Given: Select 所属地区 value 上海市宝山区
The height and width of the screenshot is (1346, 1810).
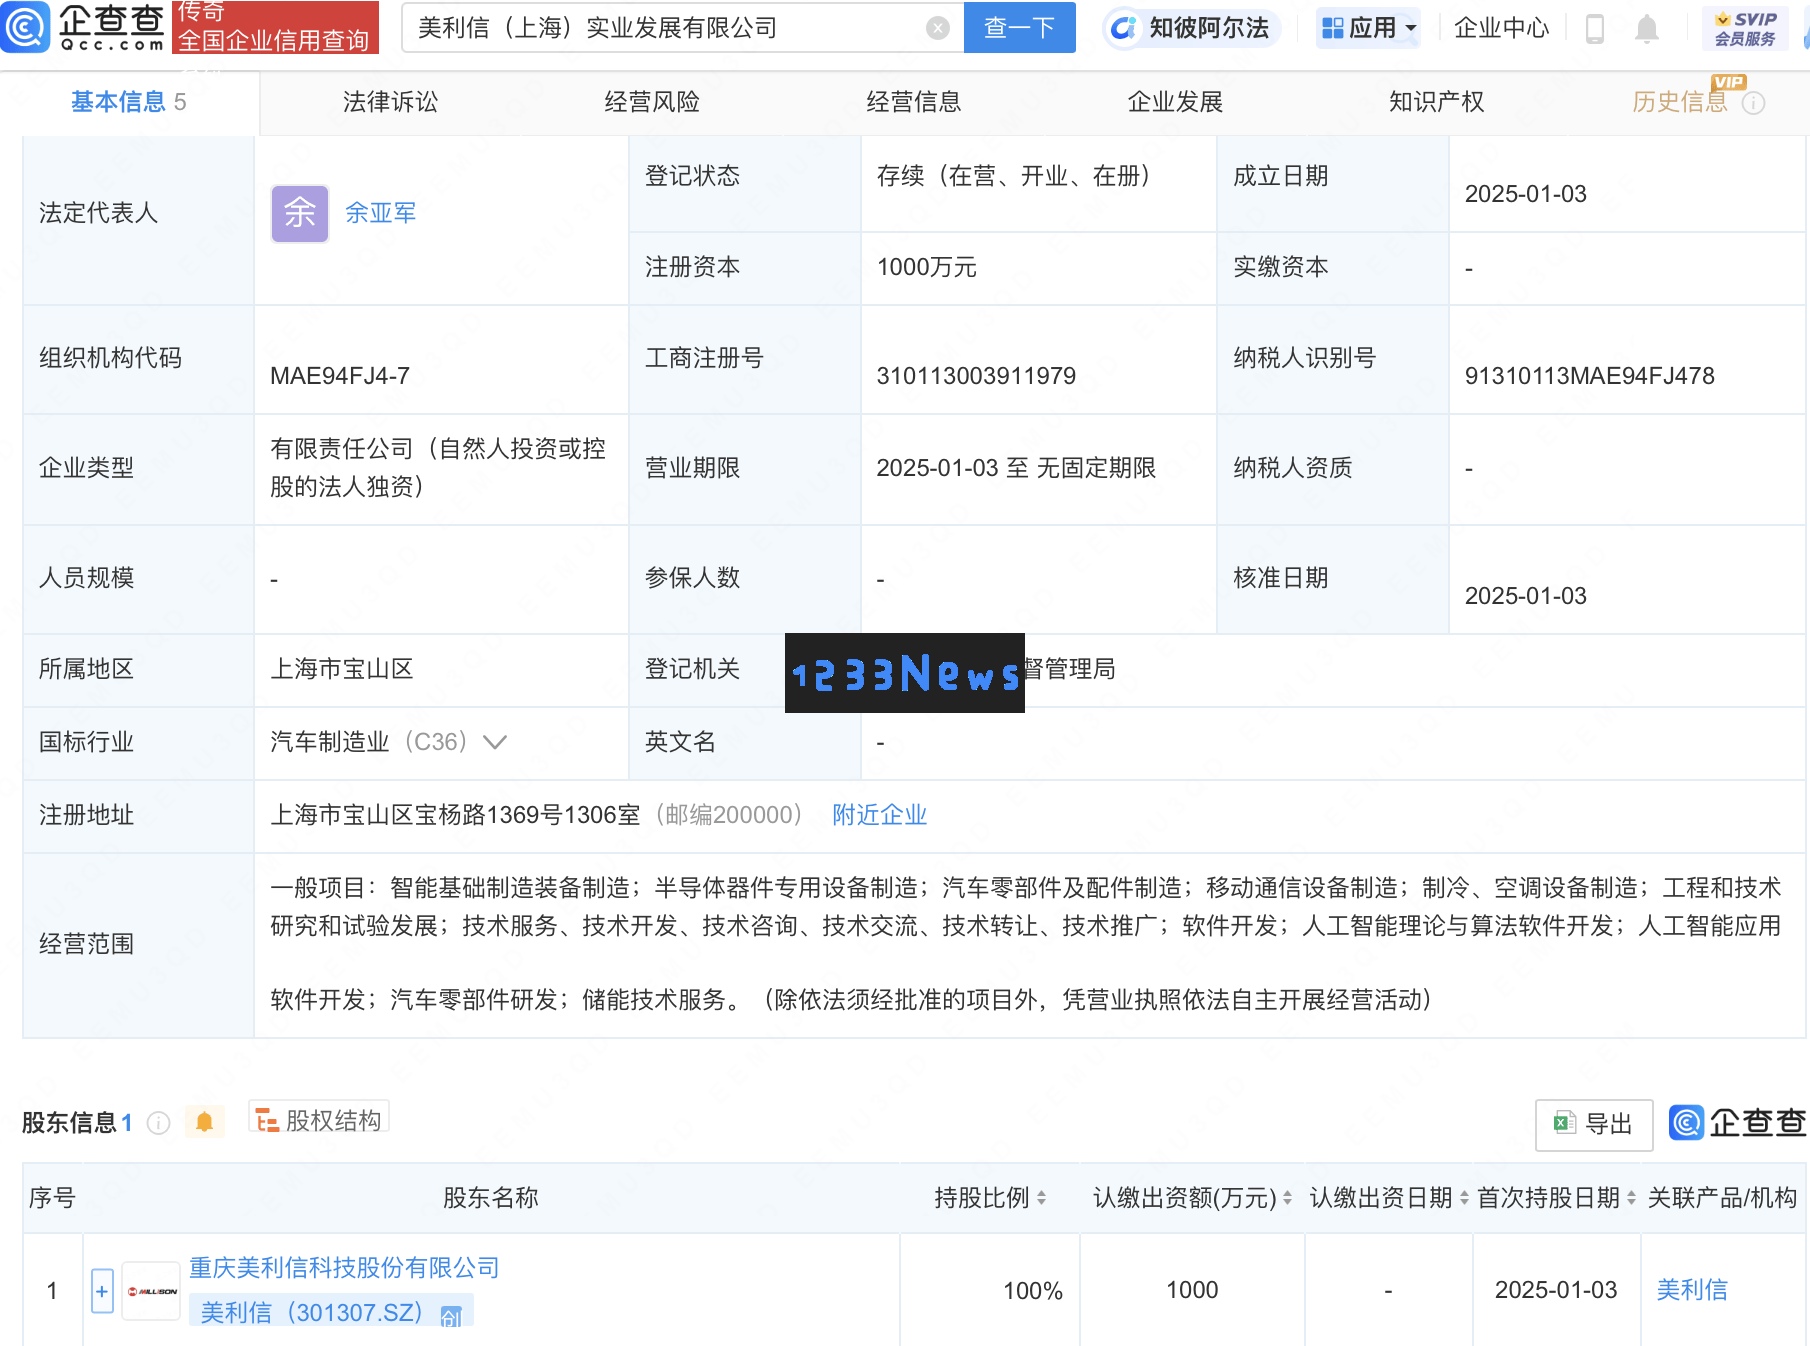Looking at the screenshot, I should coord(342,669).
